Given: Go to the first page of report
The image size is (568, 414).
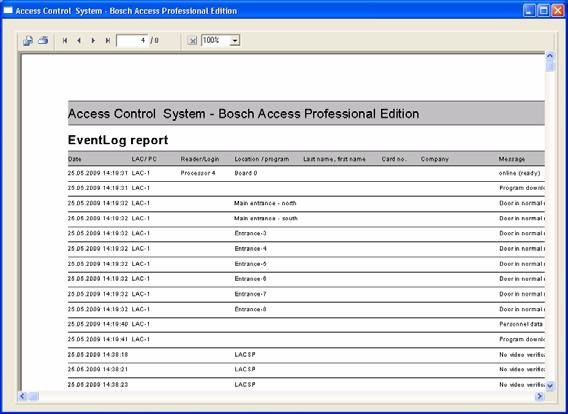Looking at the screenshot, I should 65,41.
